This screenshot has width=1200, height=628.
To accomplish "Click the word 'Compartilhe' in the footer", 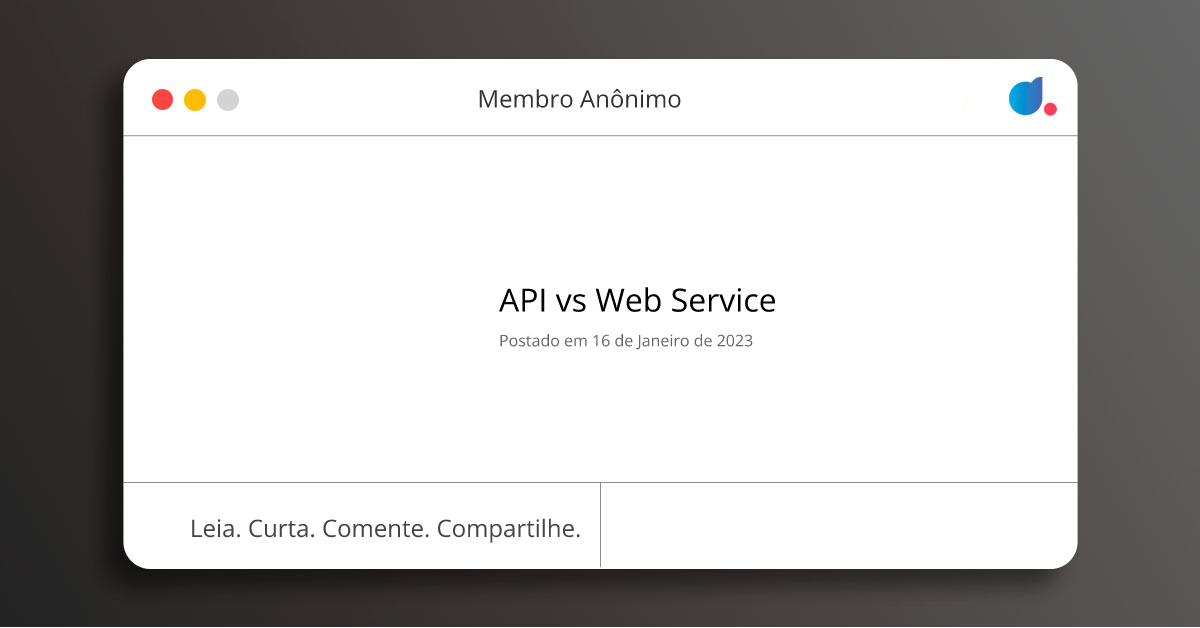I will point(508,527).
